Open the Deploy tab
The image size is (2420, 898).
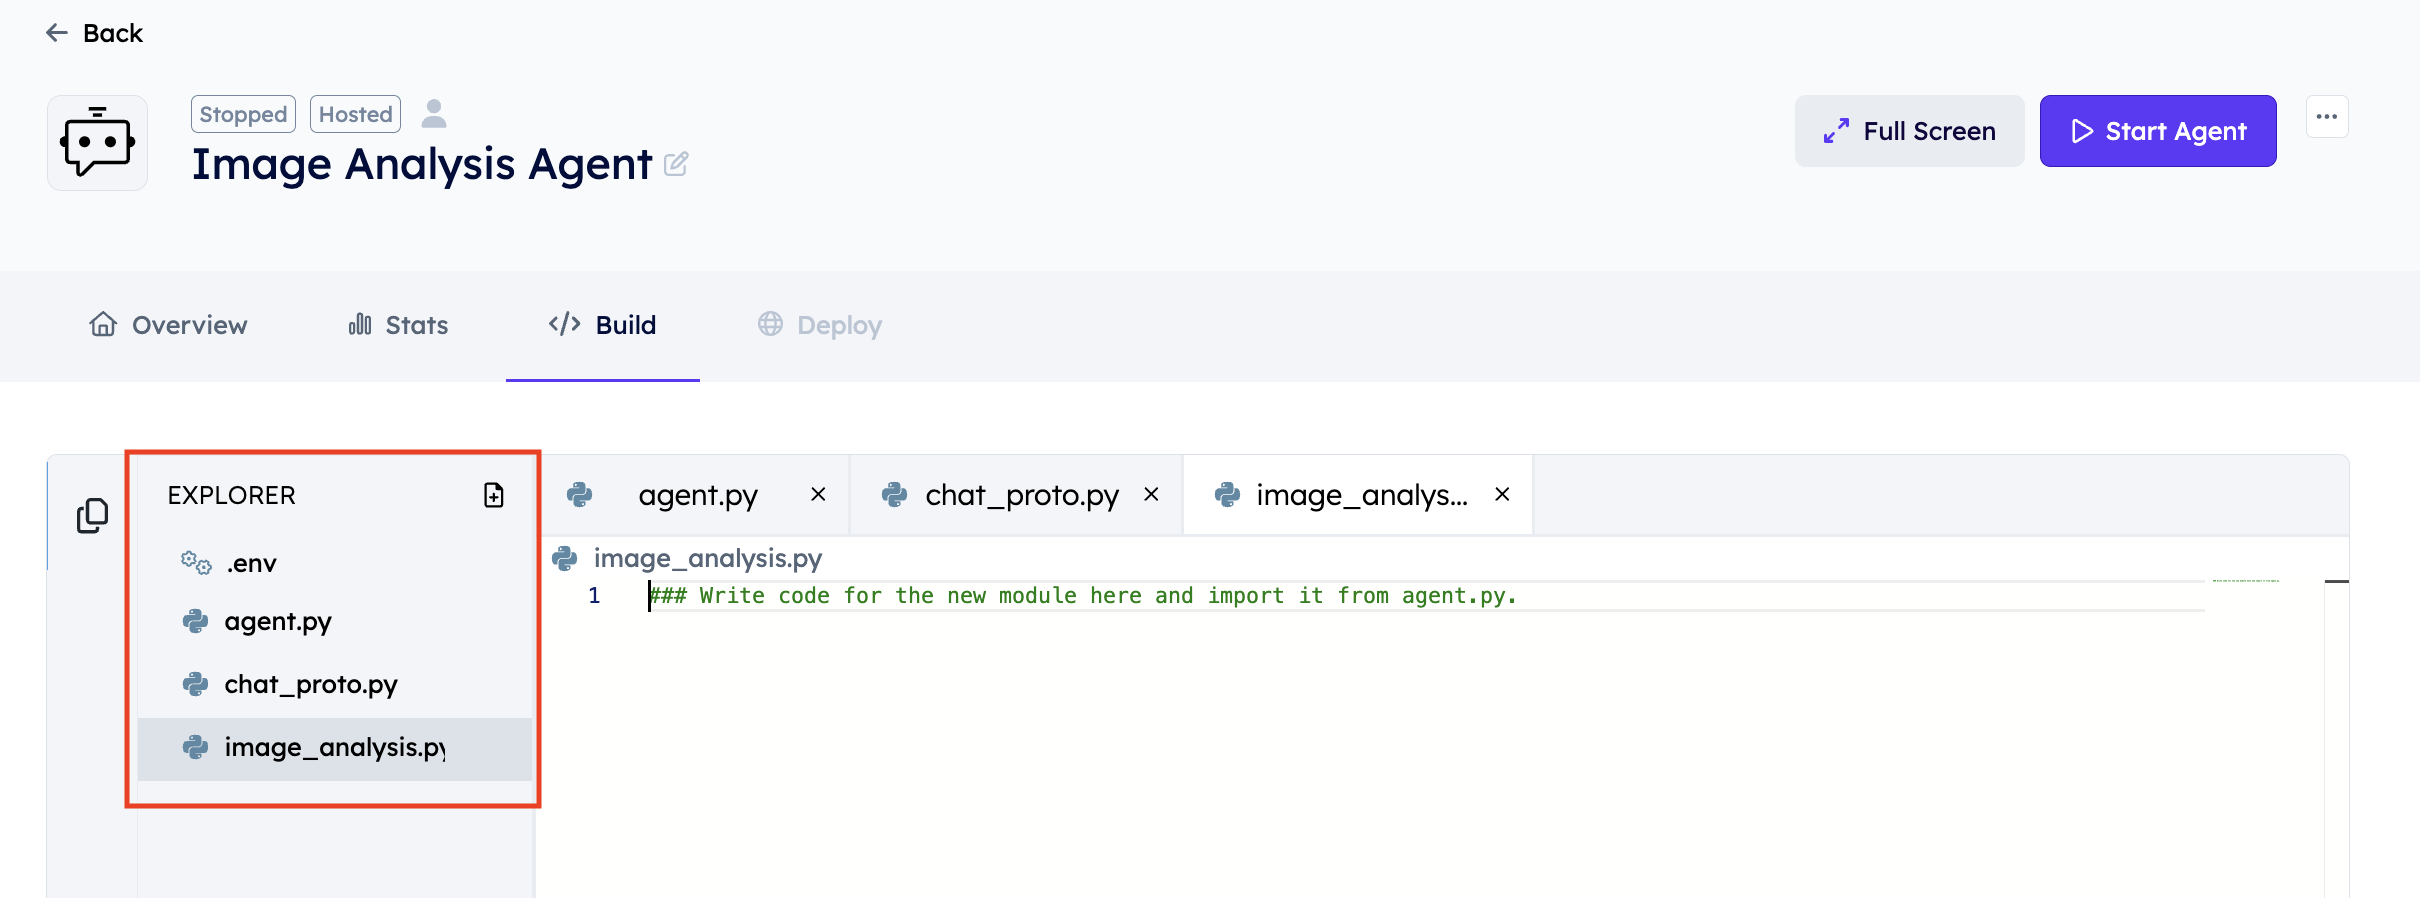tap(820, 325)
